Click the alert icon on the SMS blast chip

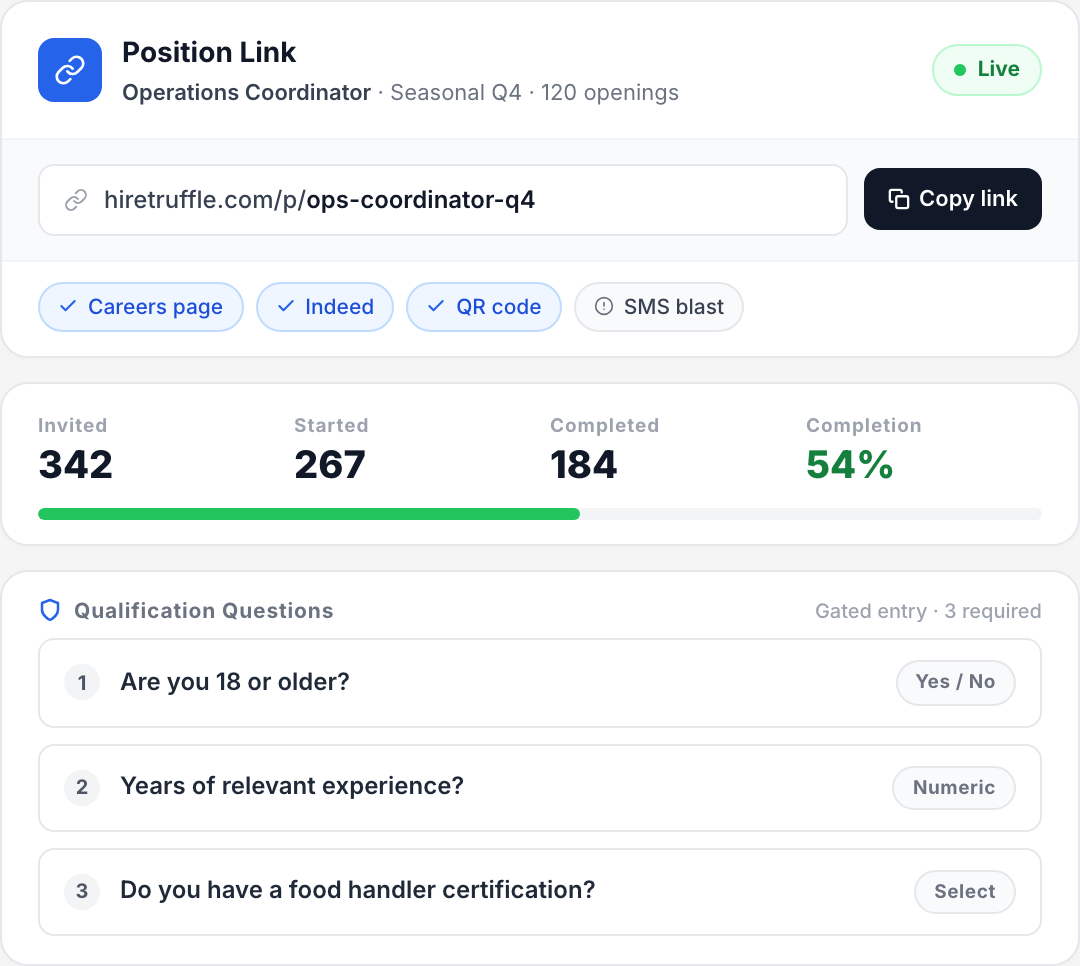click(602, 307)
